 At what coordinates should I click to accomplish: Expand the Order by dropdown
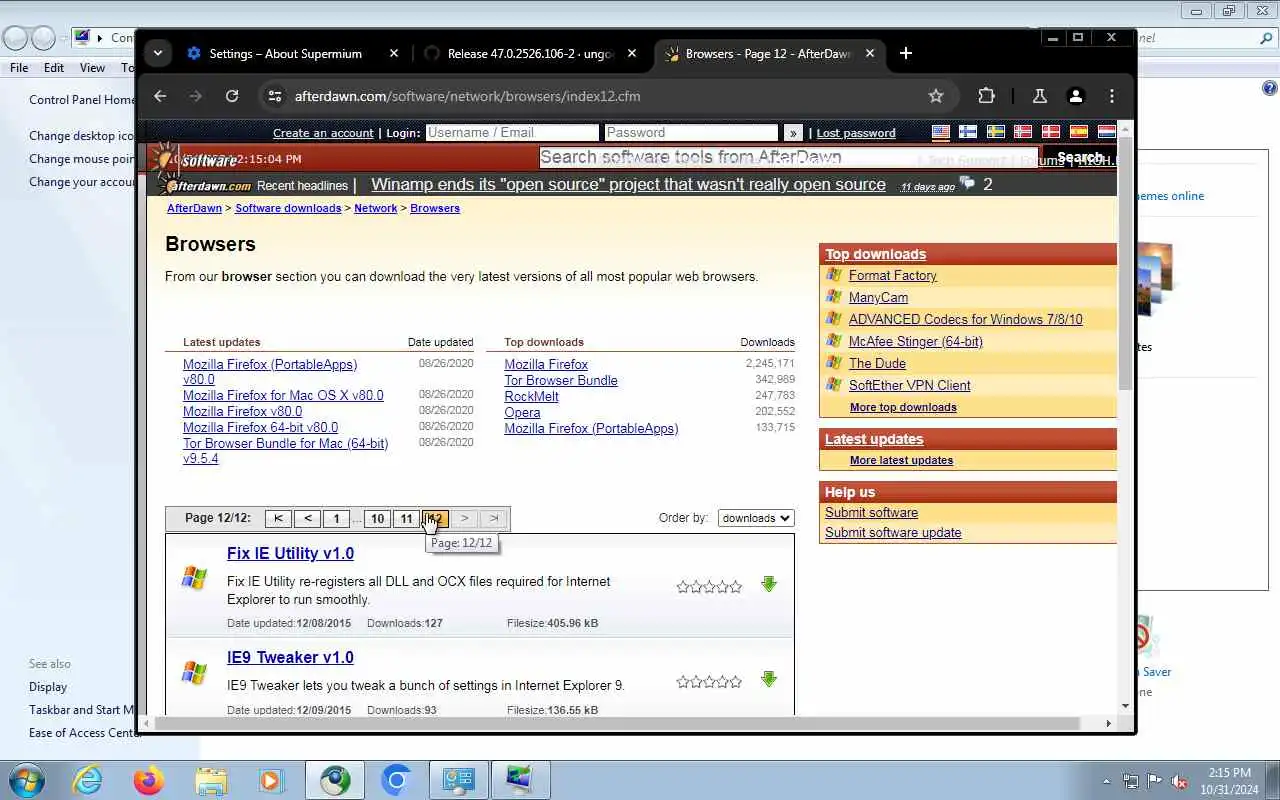(755, 518)
